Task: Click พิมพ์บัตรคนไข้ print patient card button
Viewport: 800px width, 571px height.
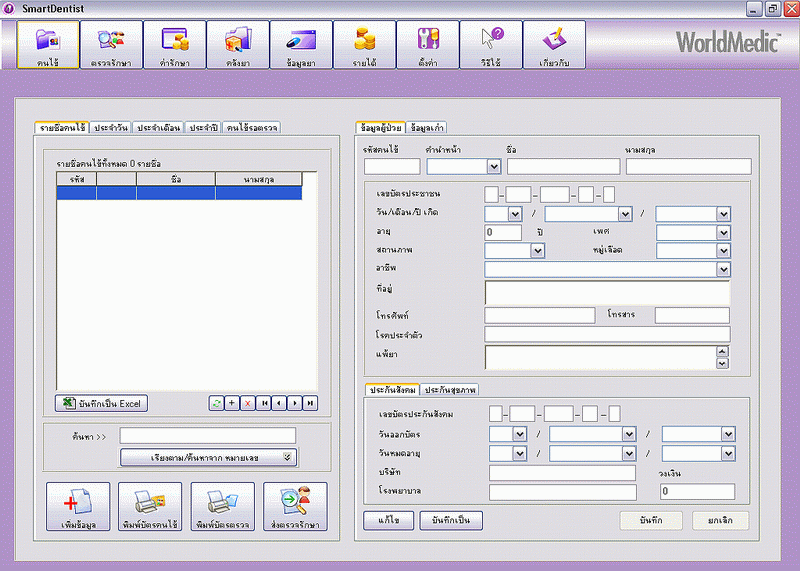Action: coord(150,506)
